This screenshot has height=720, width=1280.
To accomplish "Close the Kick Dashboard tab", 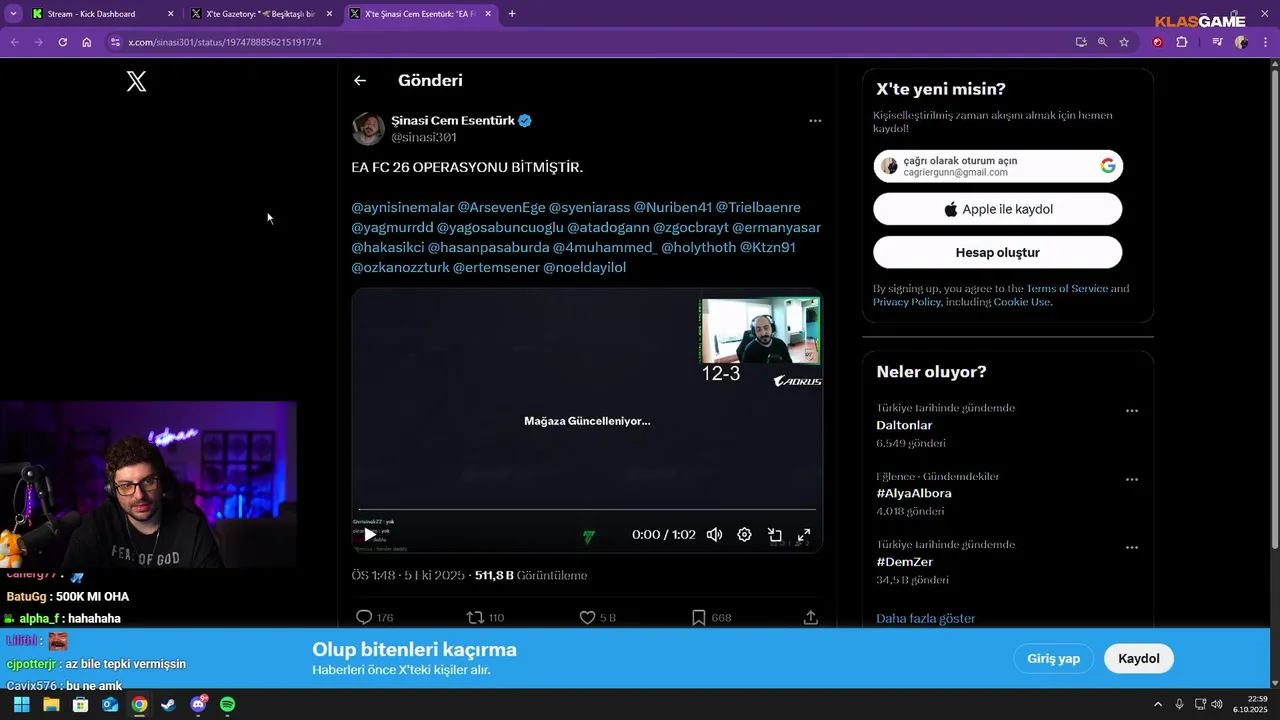I will (x=170, y=14).
